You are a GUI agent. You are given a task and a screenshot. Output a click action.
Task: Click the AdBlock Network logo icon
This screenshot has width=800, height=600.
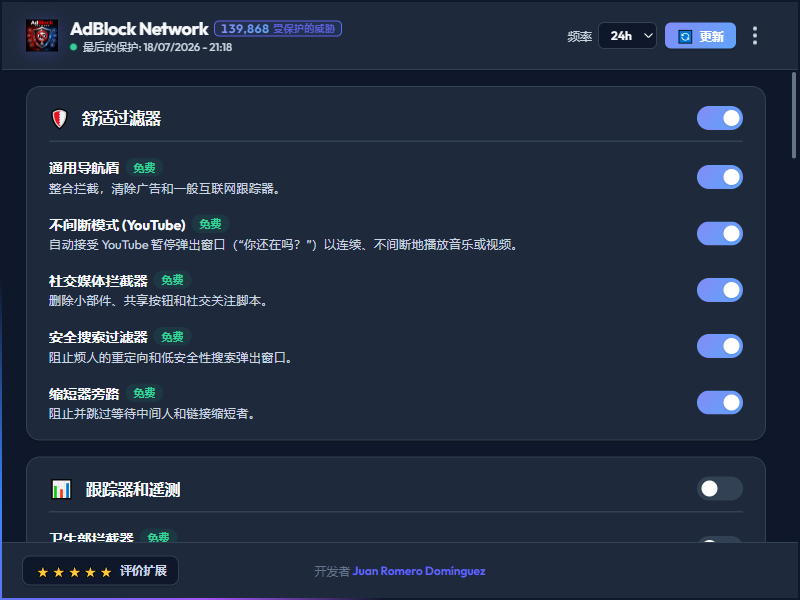pos(42,36)
